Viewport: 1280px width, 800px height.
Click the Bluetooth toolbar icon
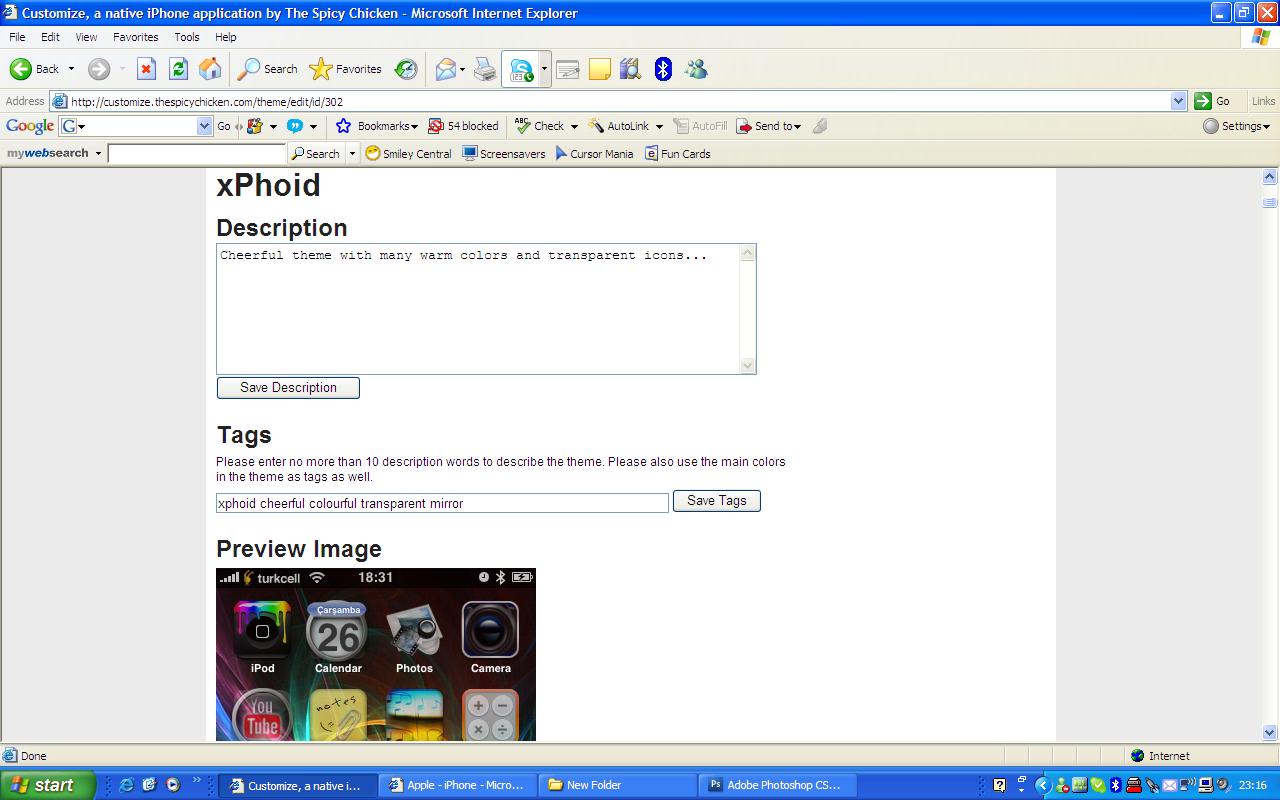(663, 69)
